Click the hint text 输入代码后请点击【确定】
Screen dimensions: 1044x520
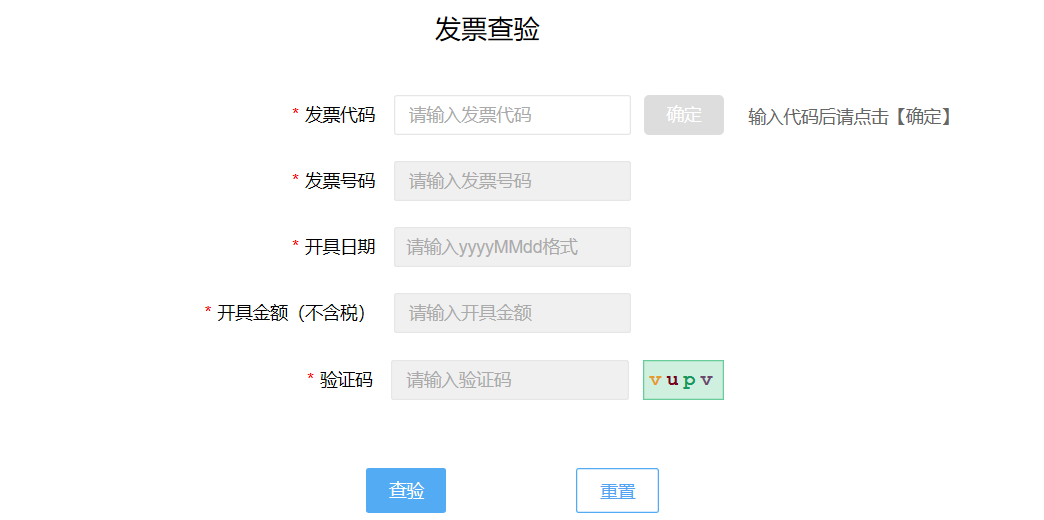pyautogui.click(x=851, y=117)
